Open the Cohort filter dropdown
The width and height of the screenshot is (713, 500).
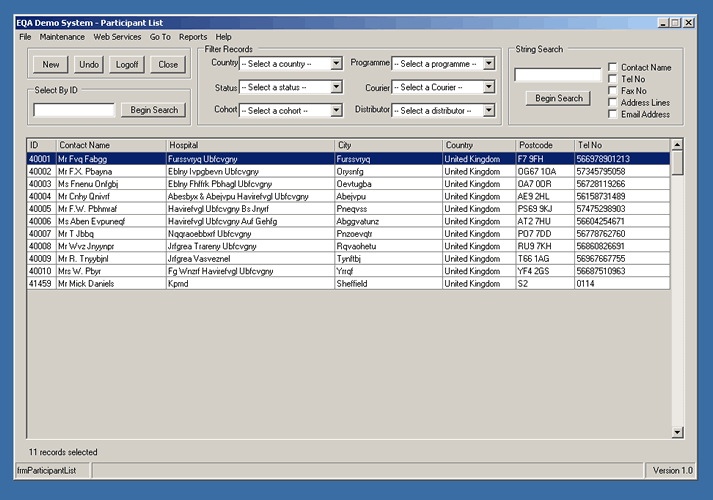pos(336,111)
